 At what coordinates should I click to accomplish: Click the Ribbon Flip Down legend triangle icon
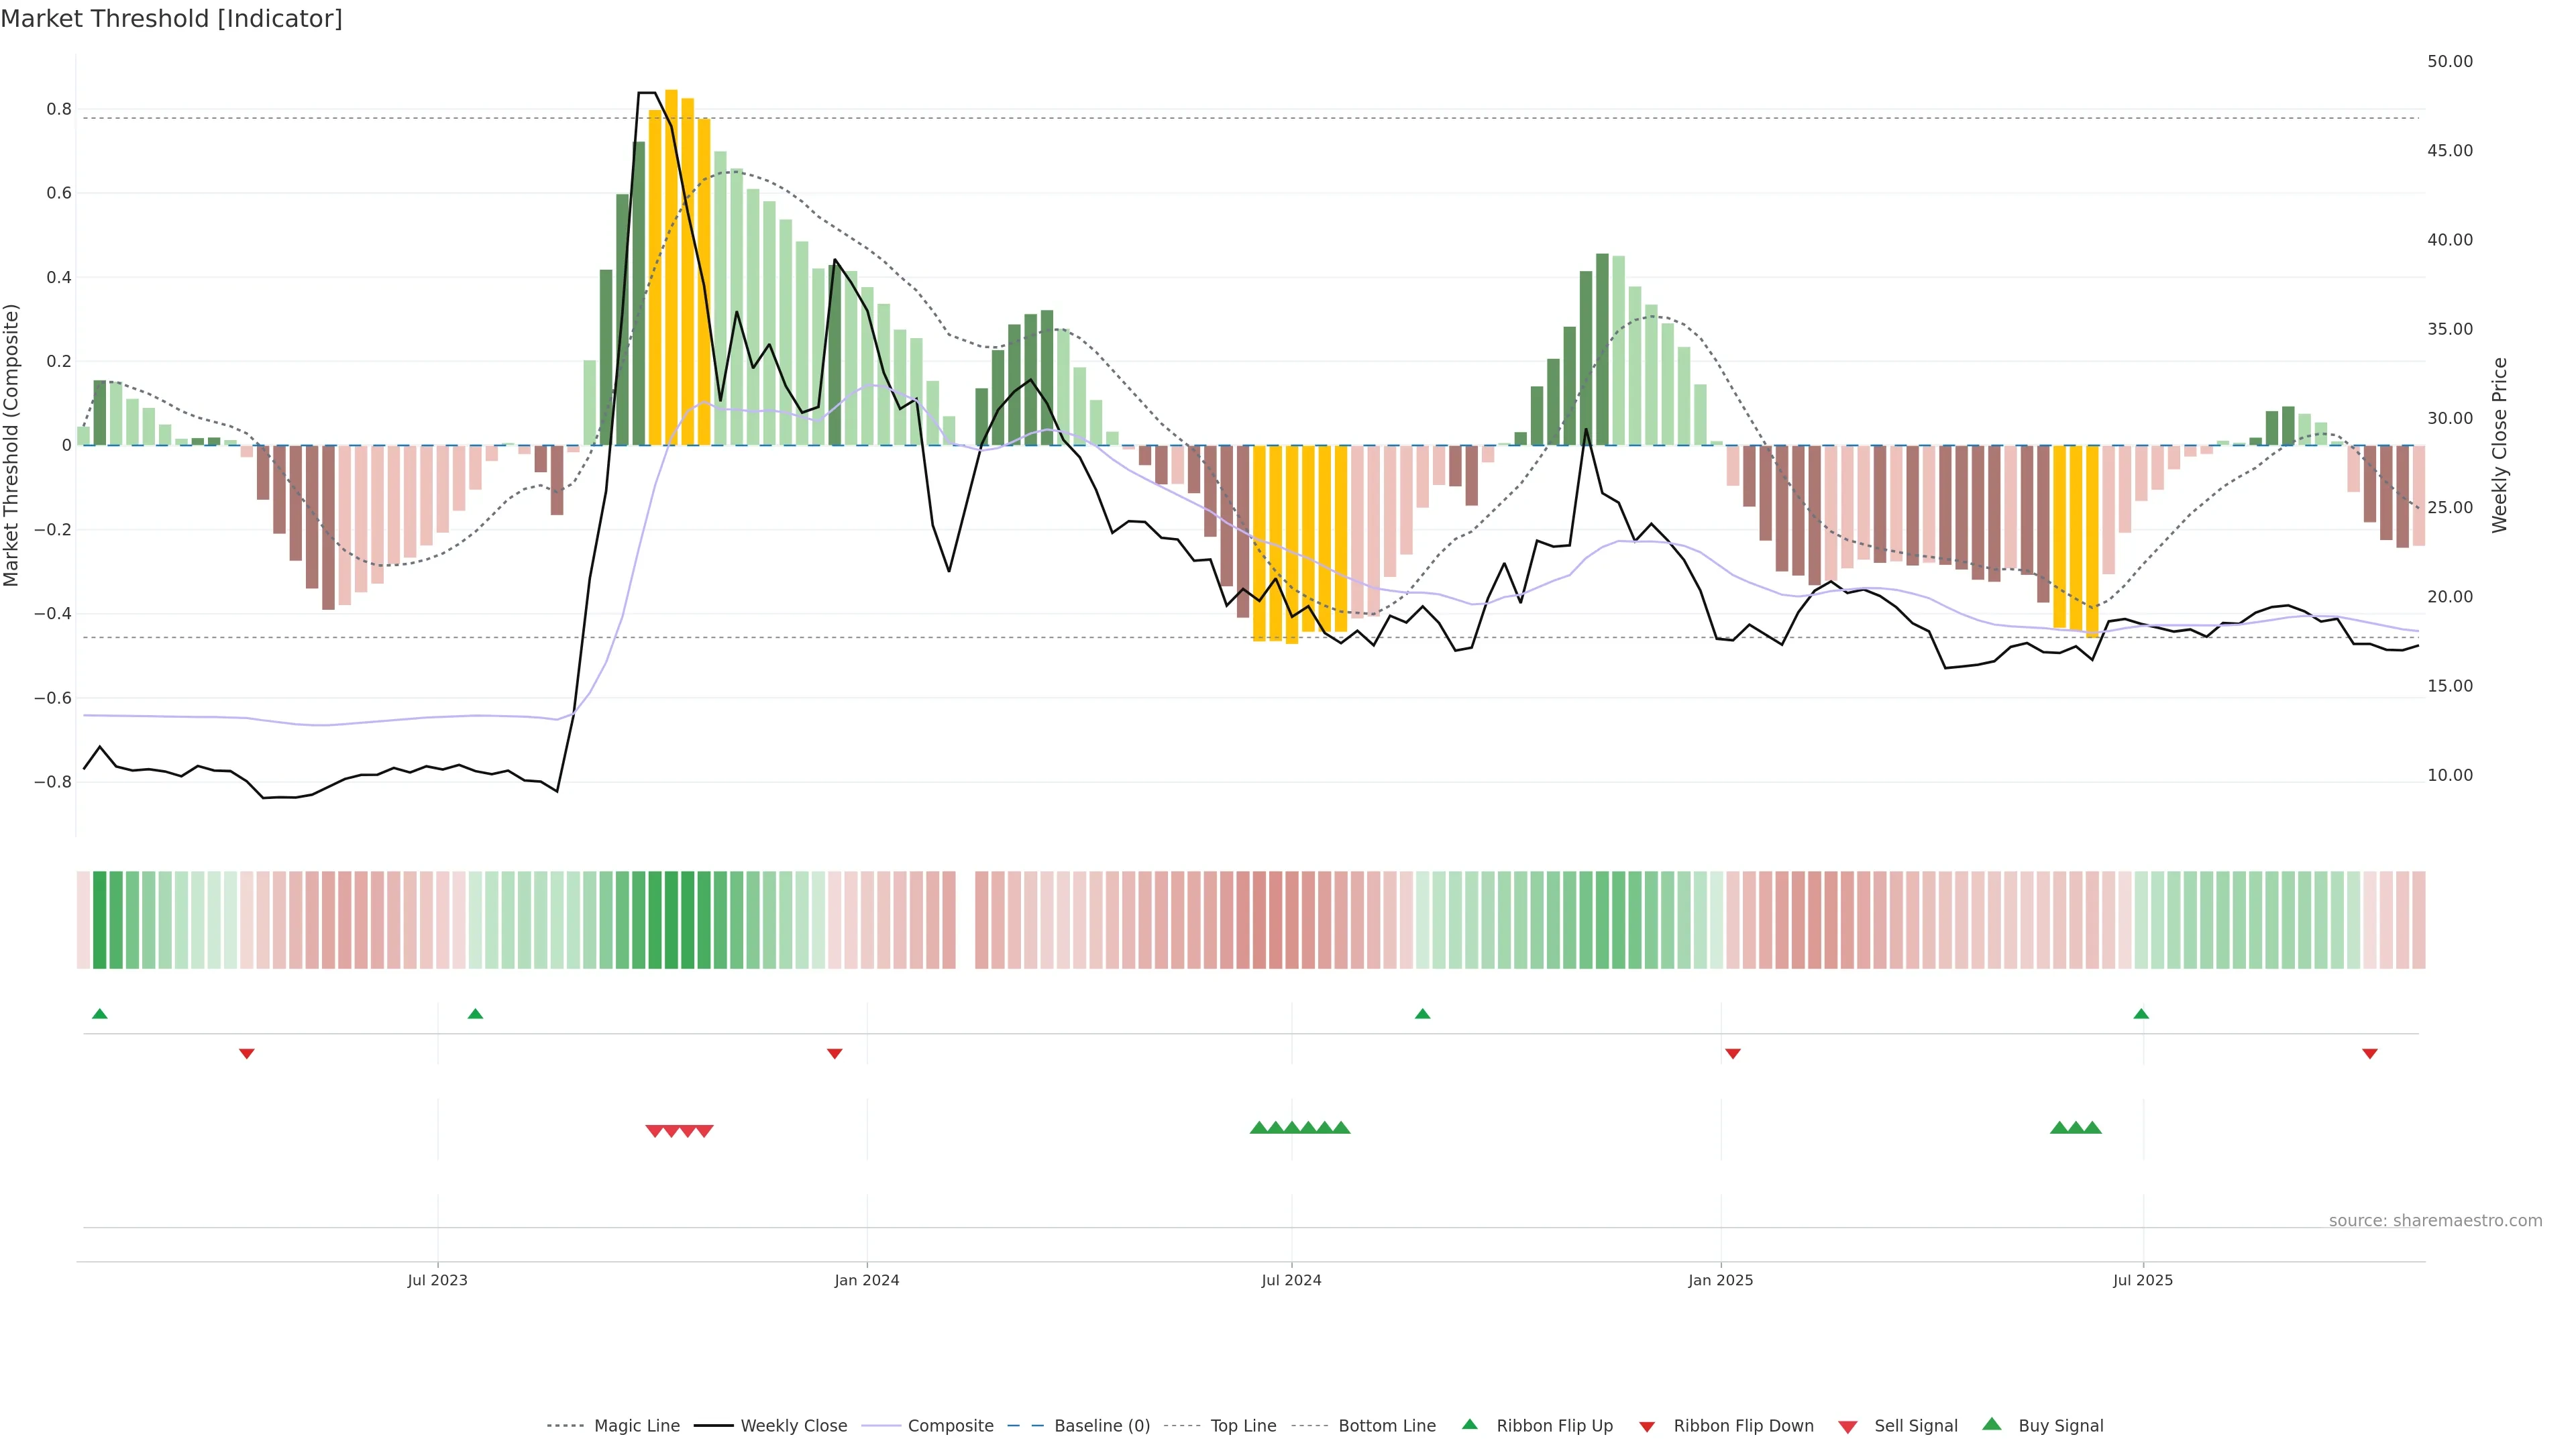(1647, 1426)
